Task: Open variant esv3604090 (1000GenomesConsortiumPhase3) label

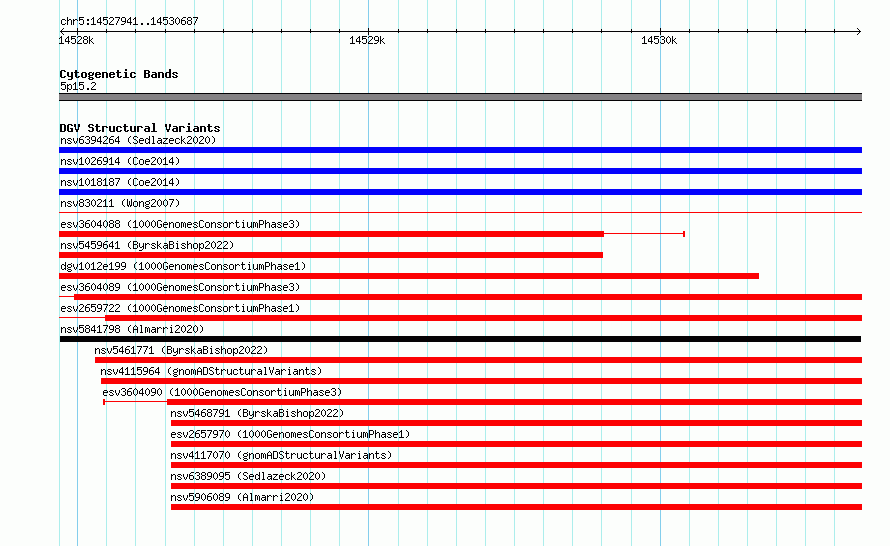Action: [222, 392]
